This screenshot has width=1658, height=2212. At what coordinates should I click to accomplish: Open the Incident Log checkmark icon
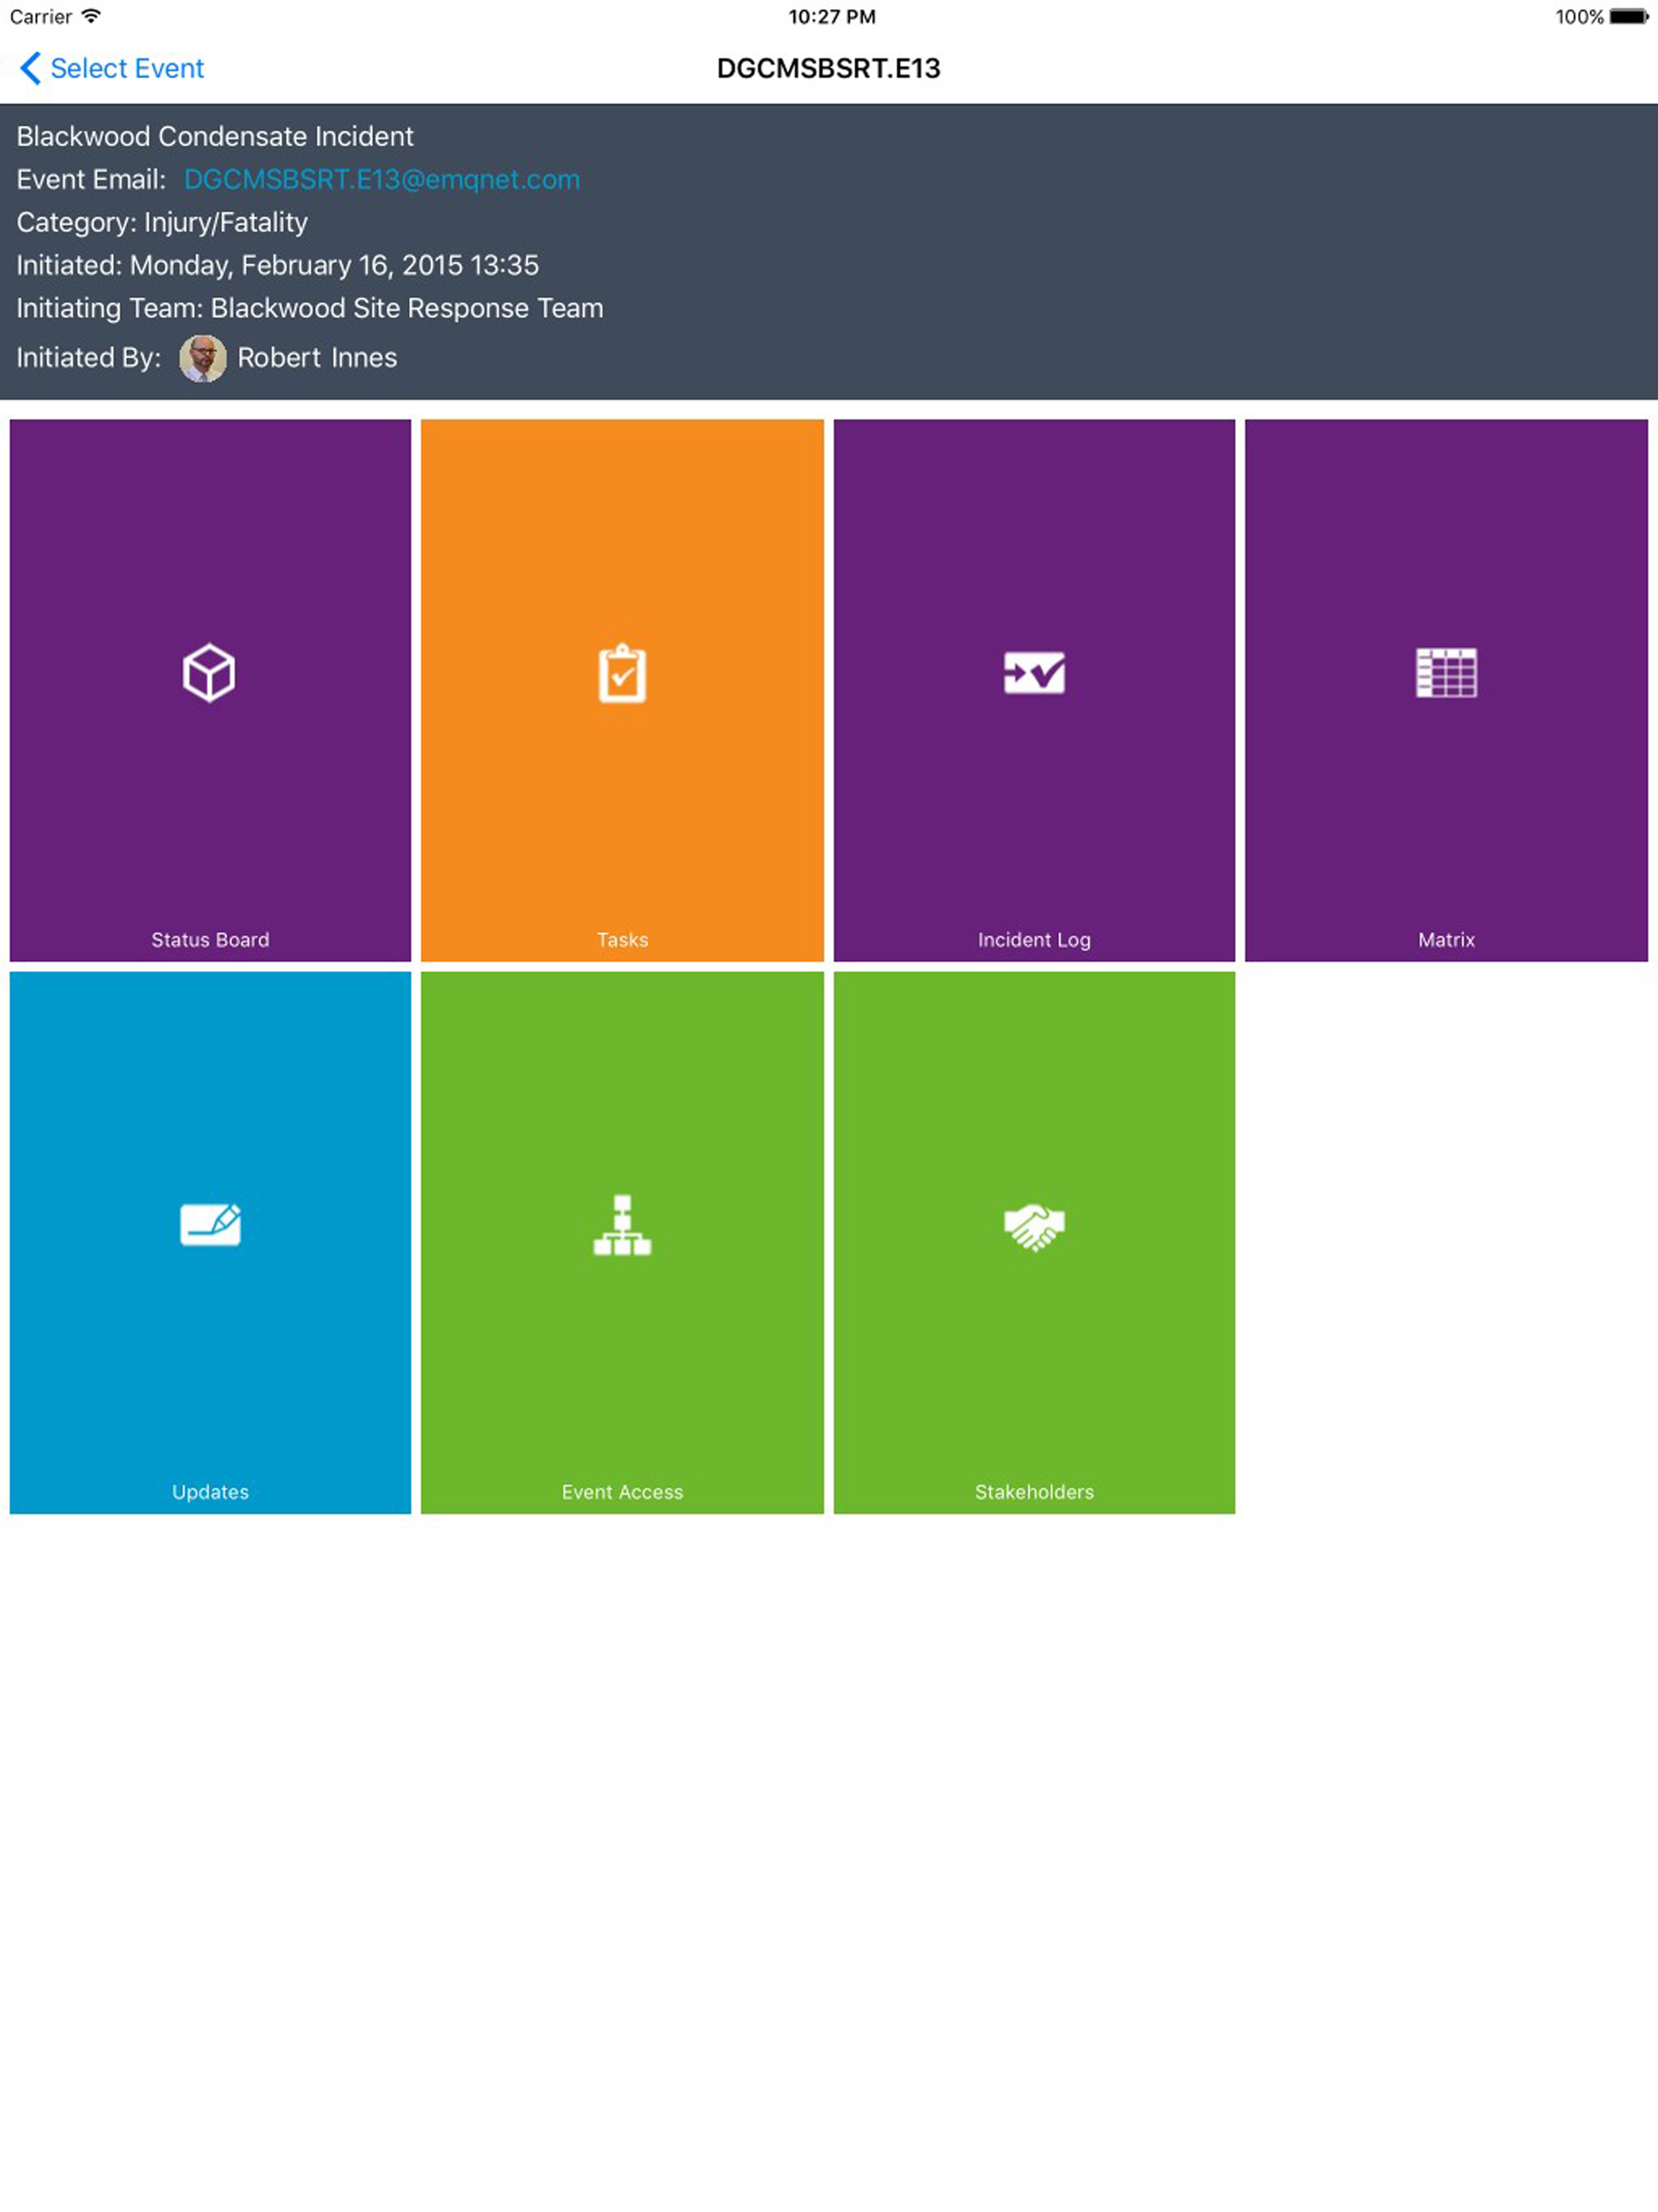[1034, 672]
